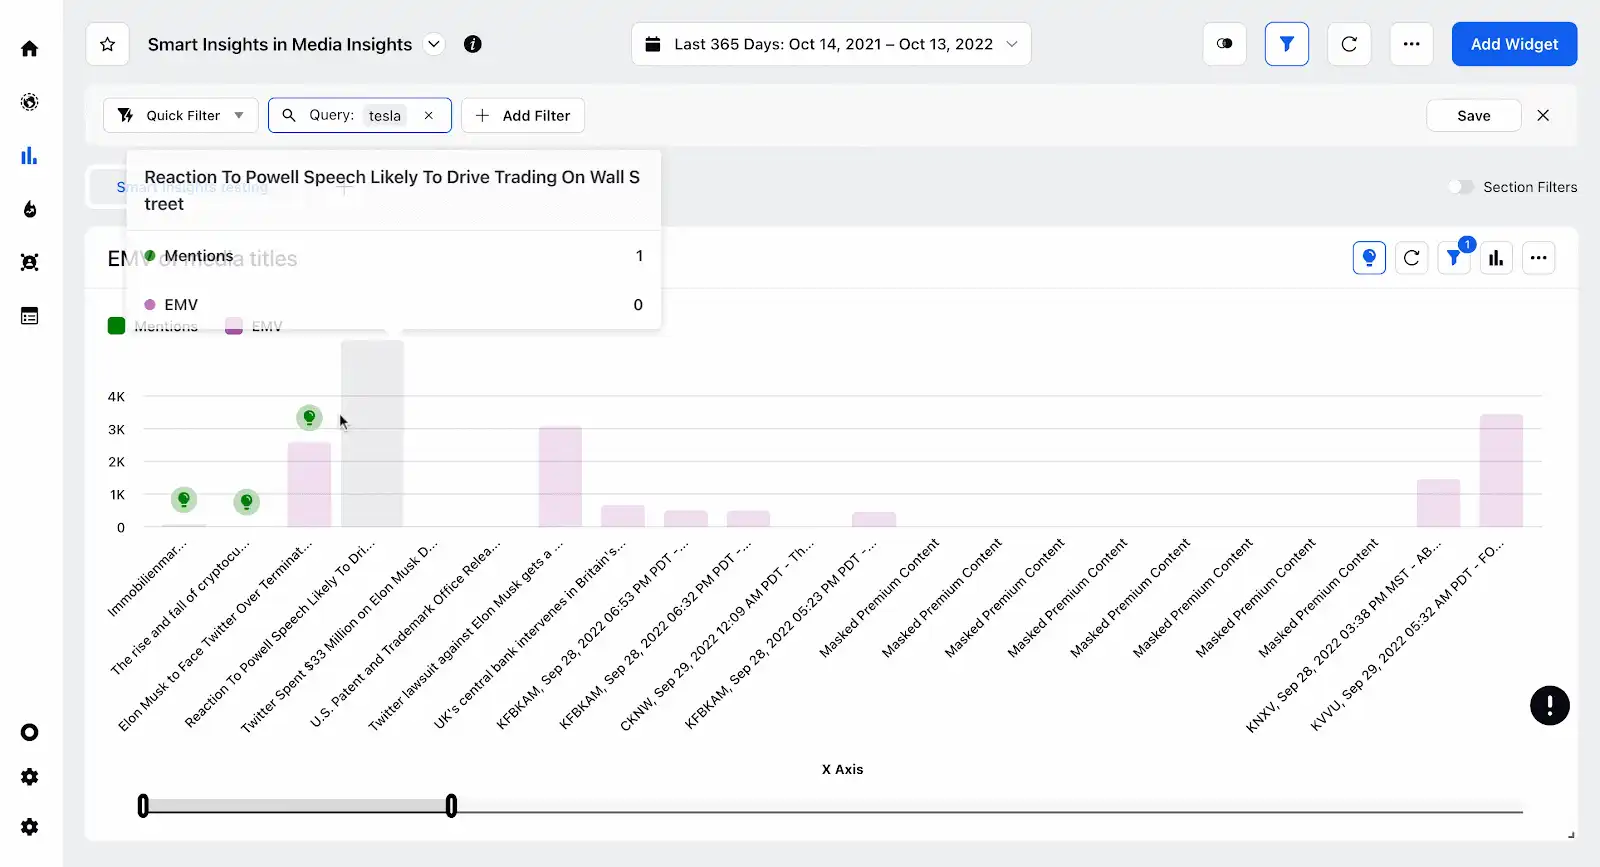Open the audience focus sidebar icon
This screenshot has width=1600, height=867.
point(30,262)
